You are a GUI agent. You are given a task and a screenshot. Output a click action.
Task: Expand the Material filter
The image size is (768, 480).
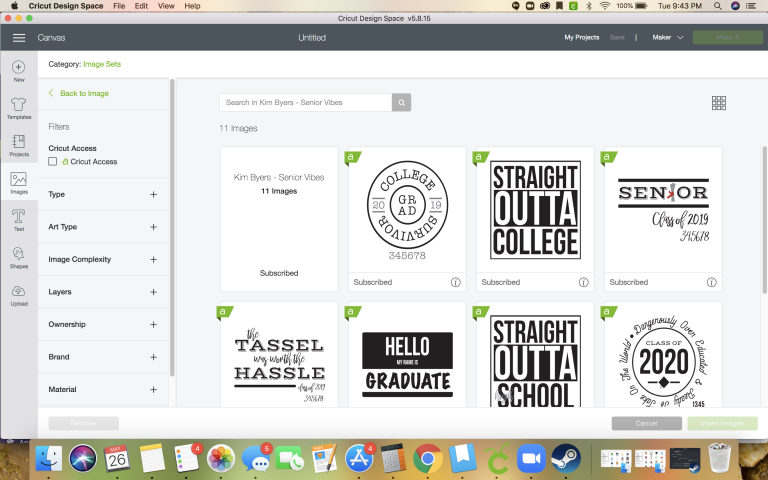pos(153,389)
